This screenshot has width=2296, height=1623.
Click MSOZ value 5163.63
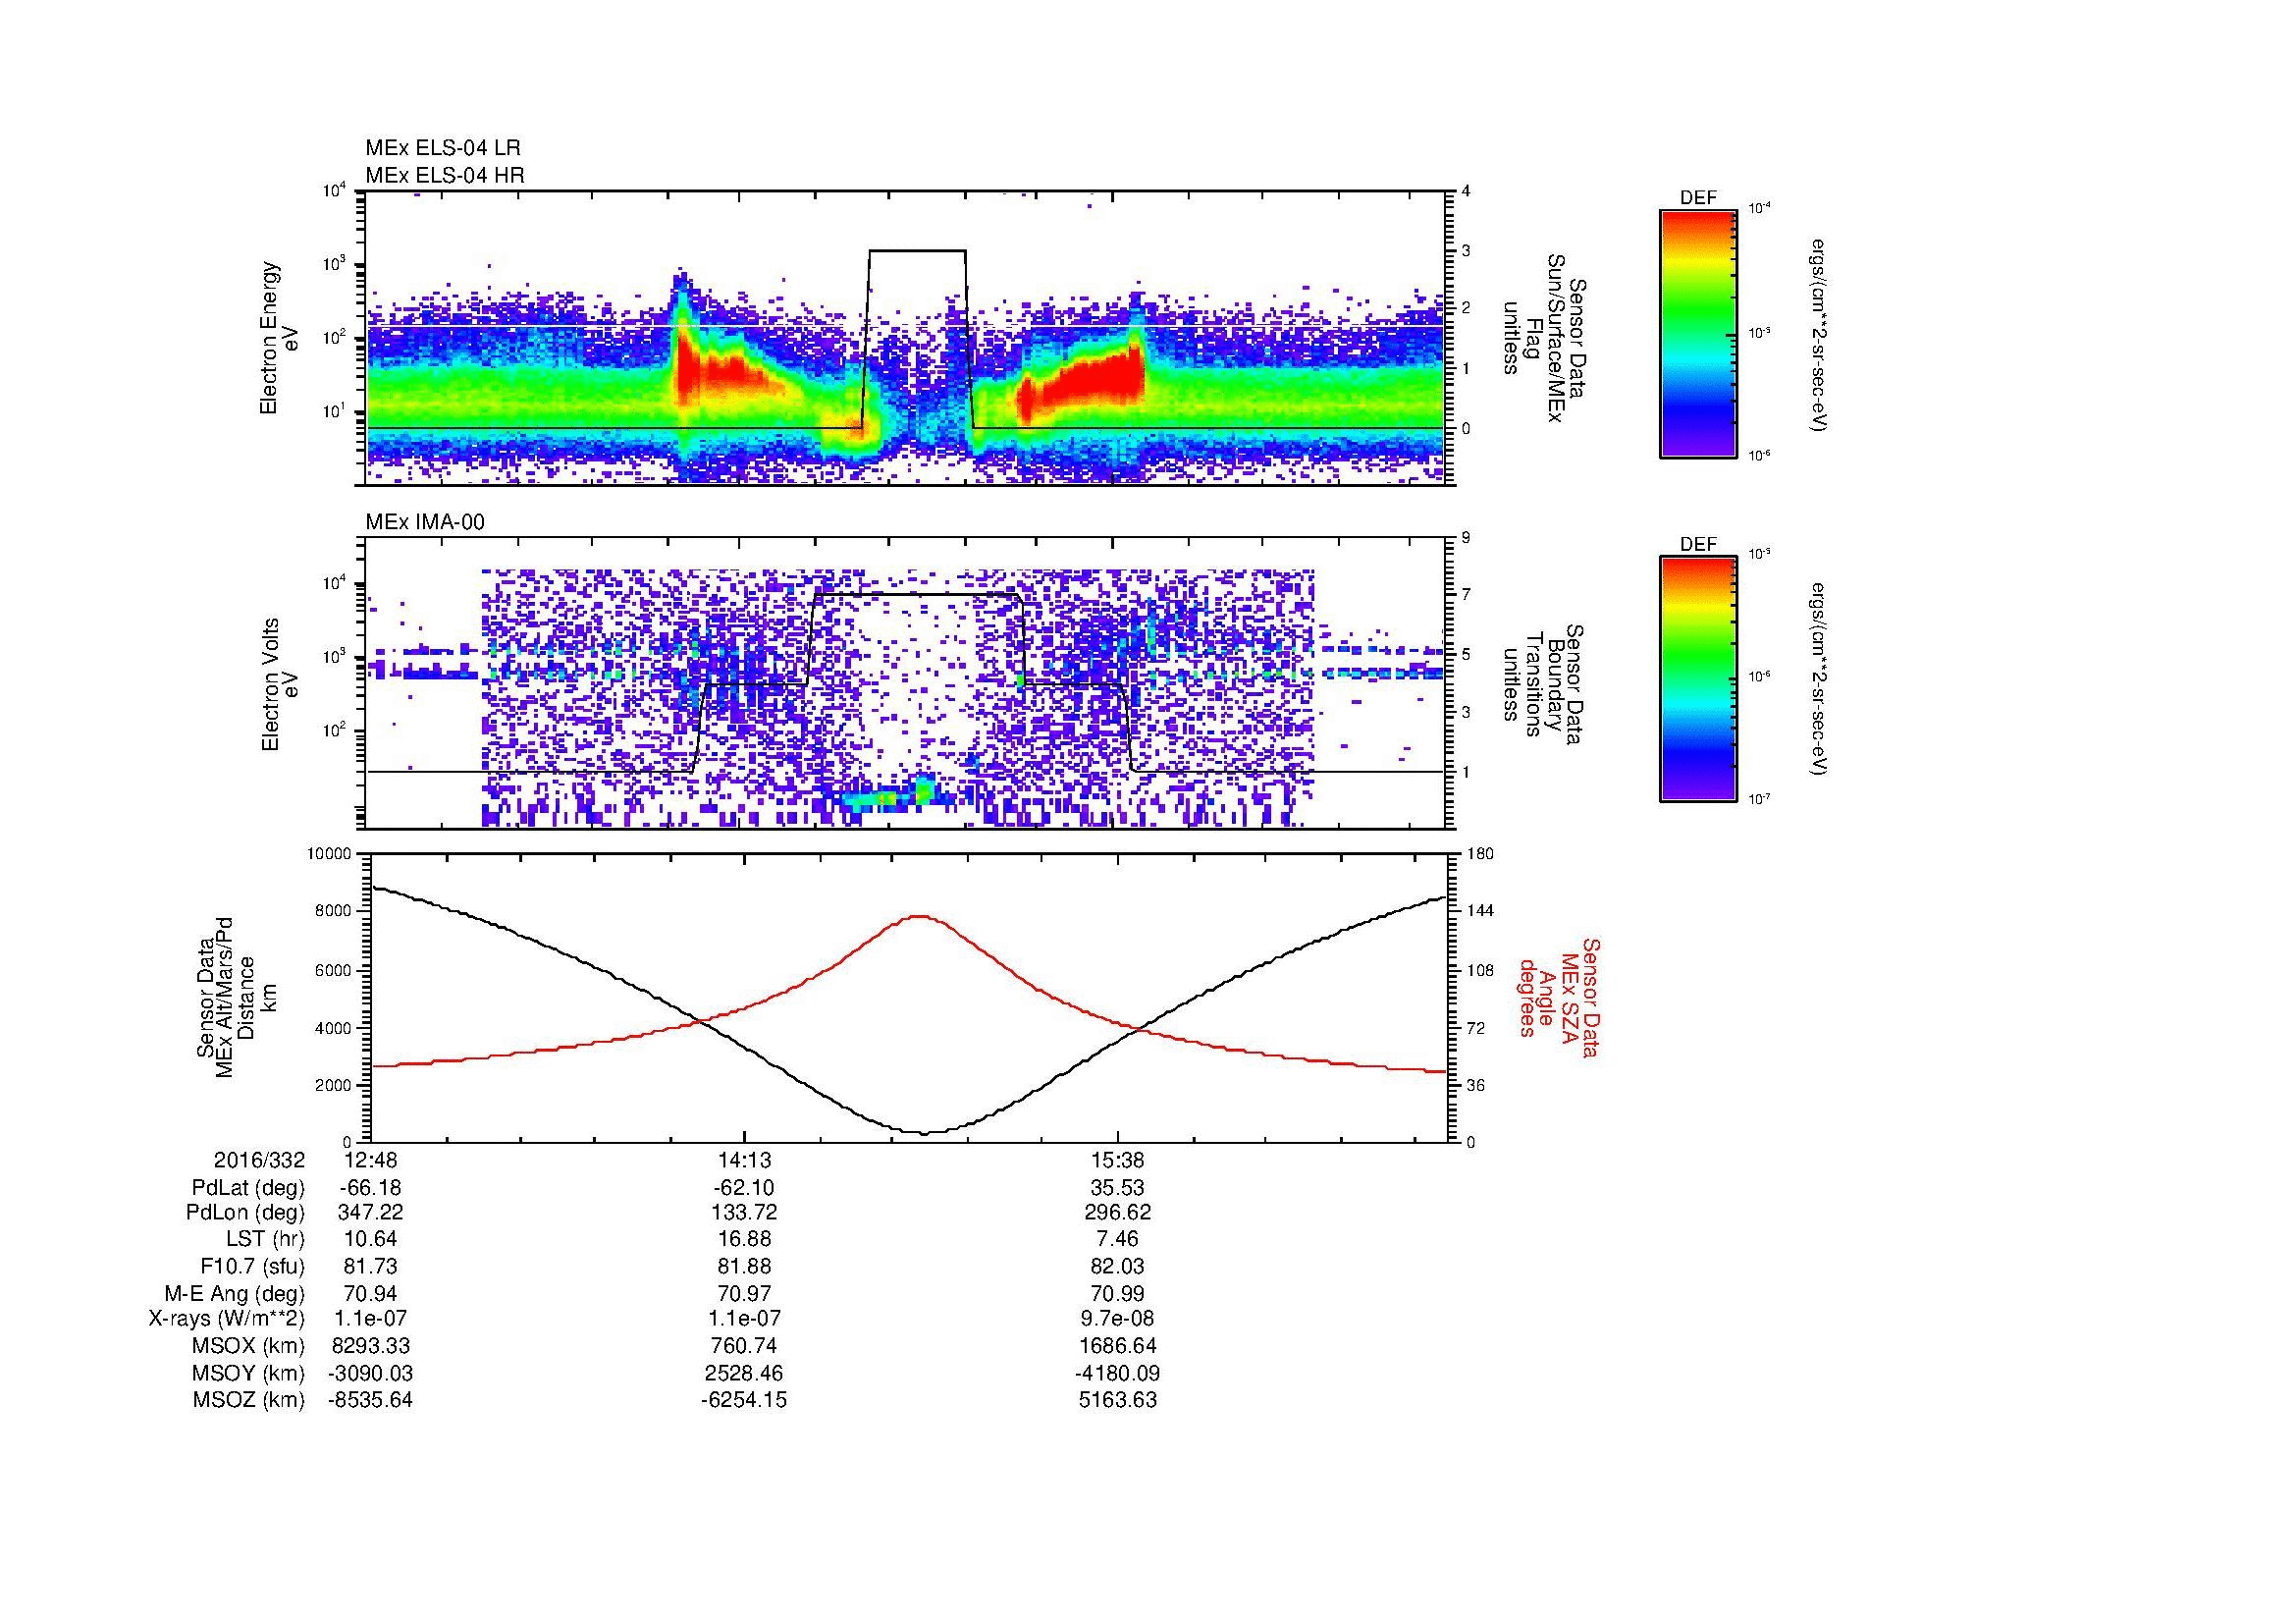pyautogui.click(x=1118, y=1400)
